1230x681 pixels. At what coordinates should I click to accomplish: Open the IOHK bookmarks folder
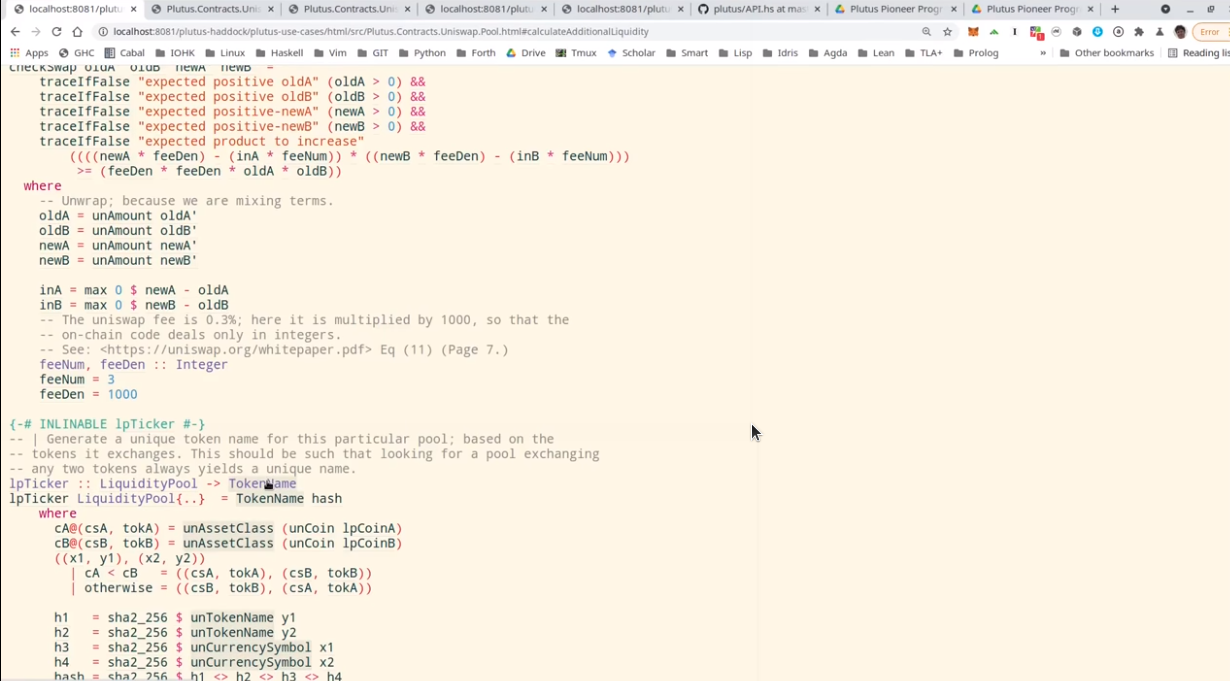click(x=175, y=53)
